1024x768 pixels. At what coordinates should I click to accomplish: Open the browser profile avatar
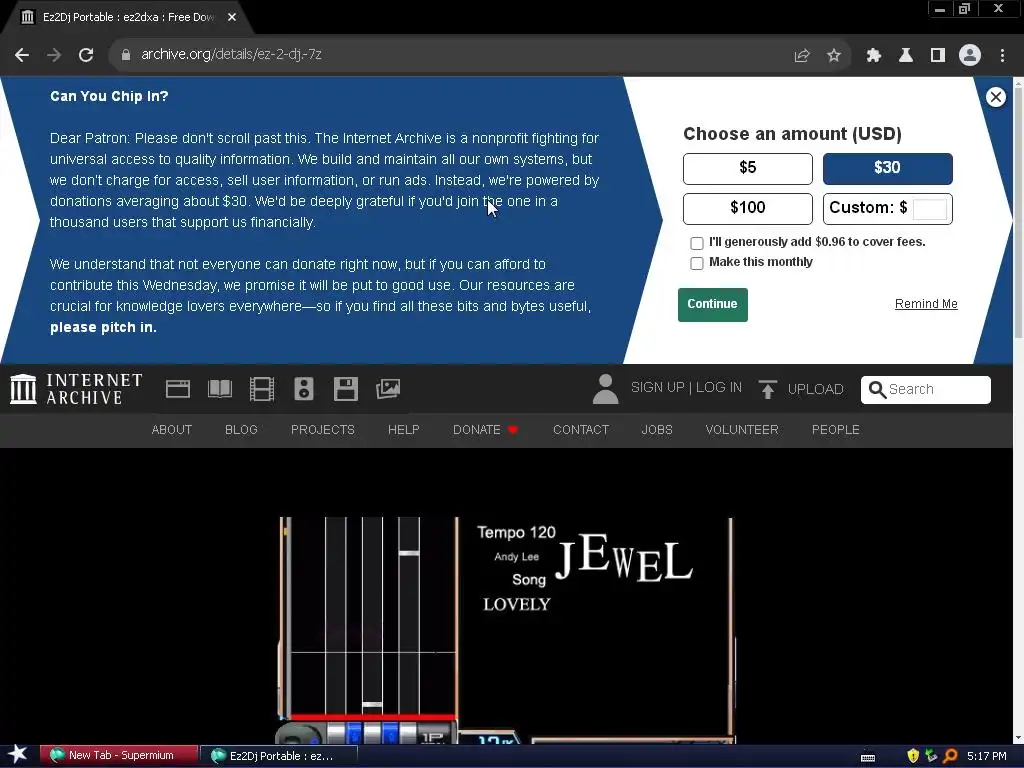(x=970, y=55)
